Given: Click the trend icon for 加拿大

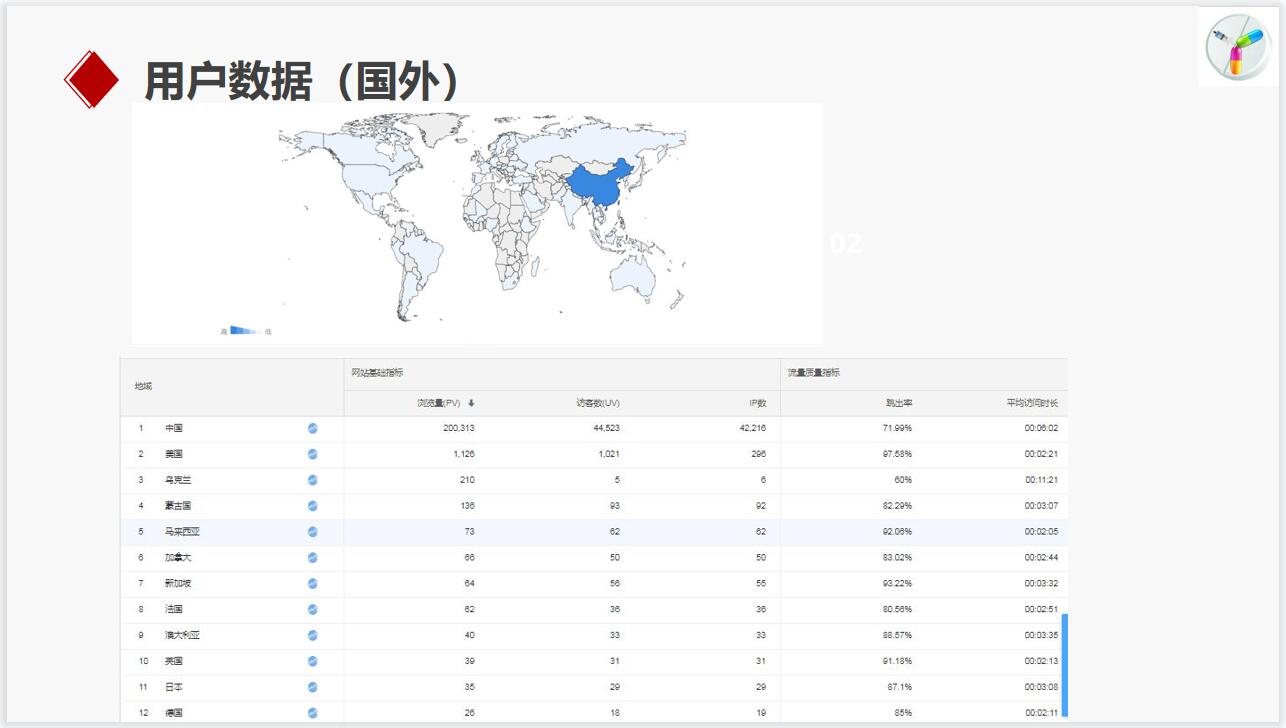Looking at the screenshot, I should pos(312,558).
